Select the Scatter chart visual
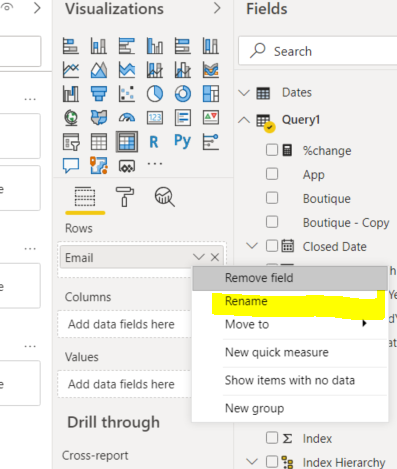The width and height of the screenshot is (397, 469). coord(127,94)
